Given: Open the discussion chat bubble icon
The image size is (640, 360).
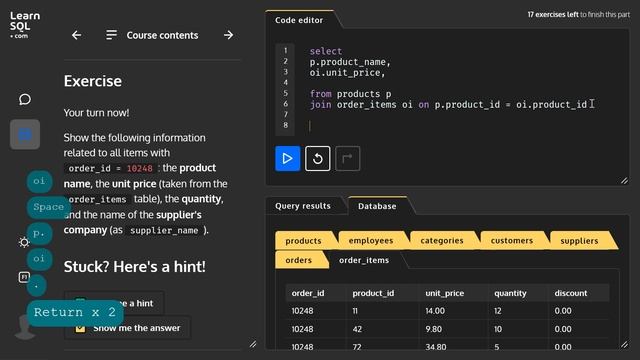Looking at the screenshot, I should pyautogui.click(x=25, y=99).
